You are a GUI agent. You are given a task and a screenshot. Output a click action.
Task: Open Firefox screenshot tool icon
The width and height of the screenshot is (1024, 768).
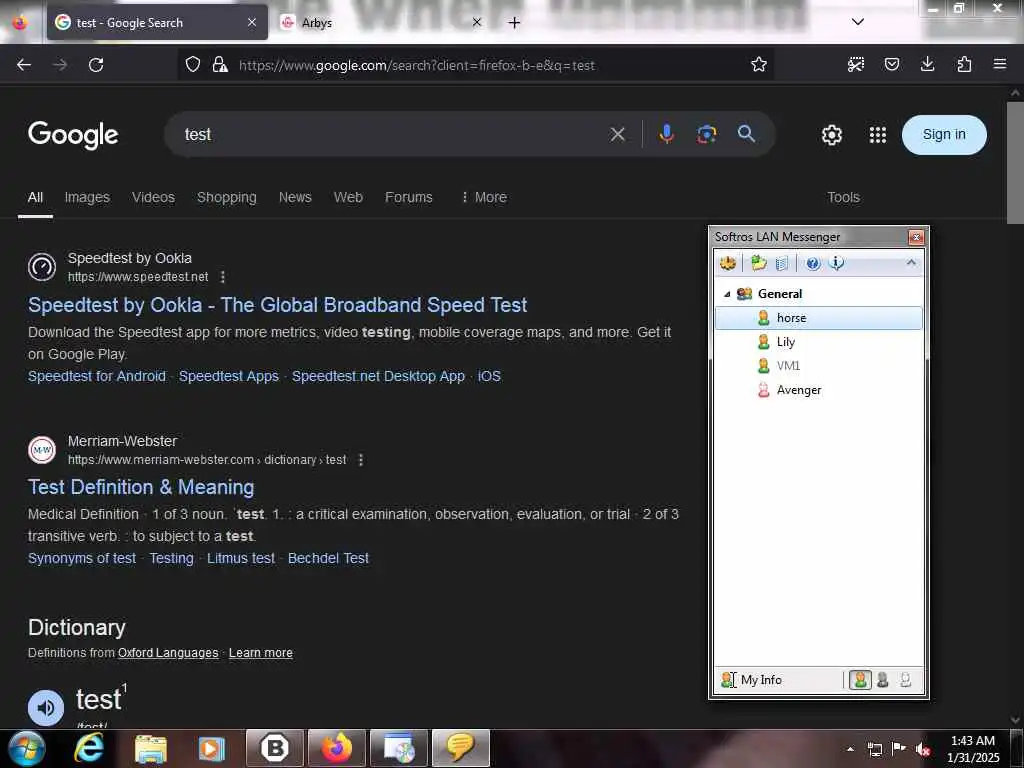click(x=856, y=65)
